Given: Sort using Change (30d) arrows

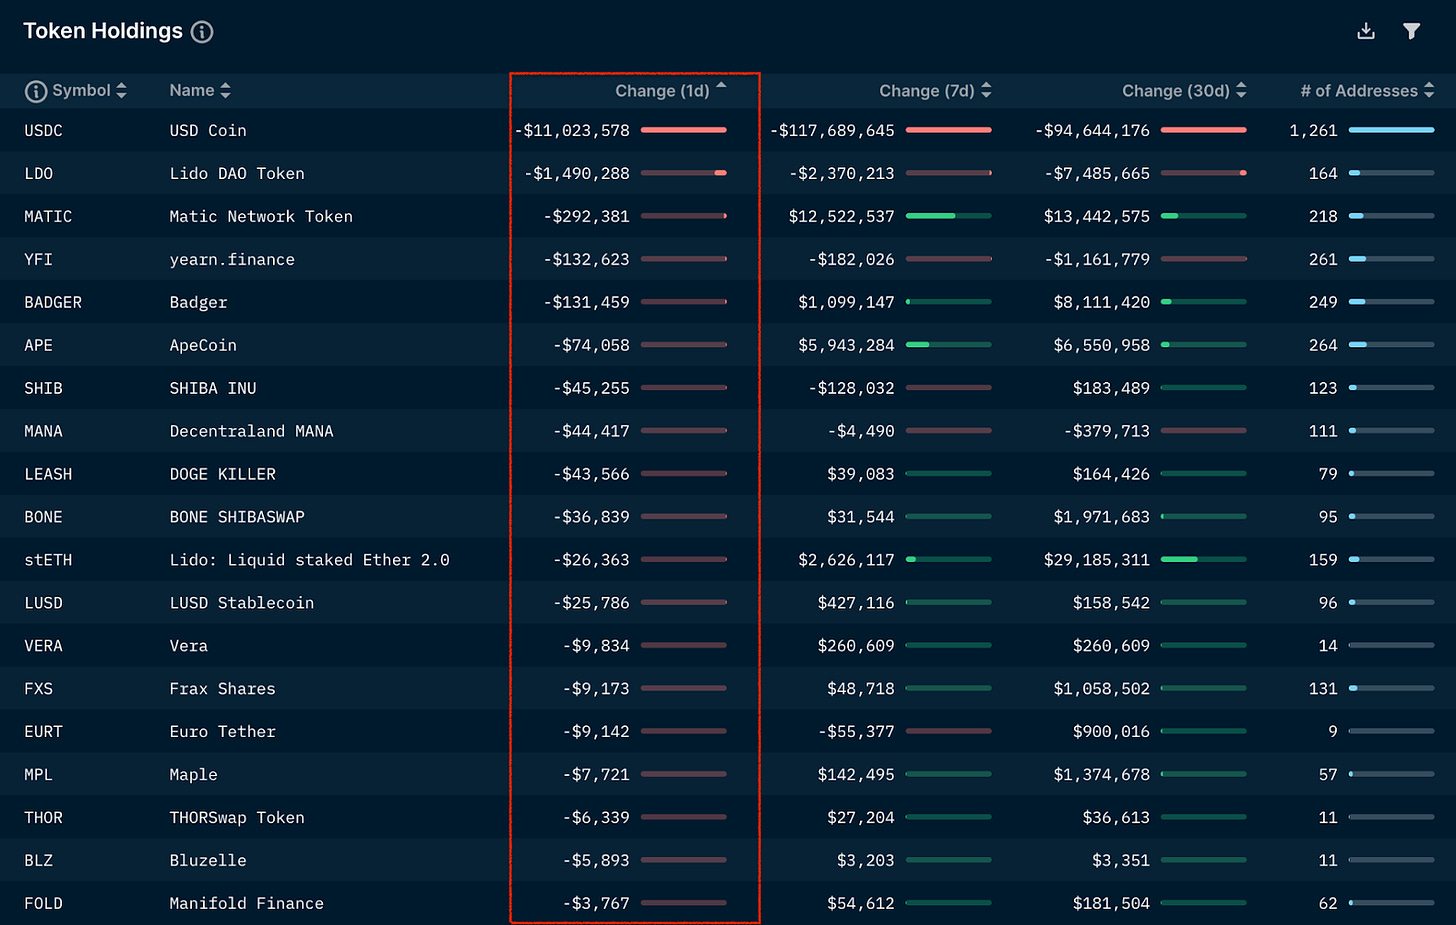Looking at the screenshot, I should click(1241, 90).
